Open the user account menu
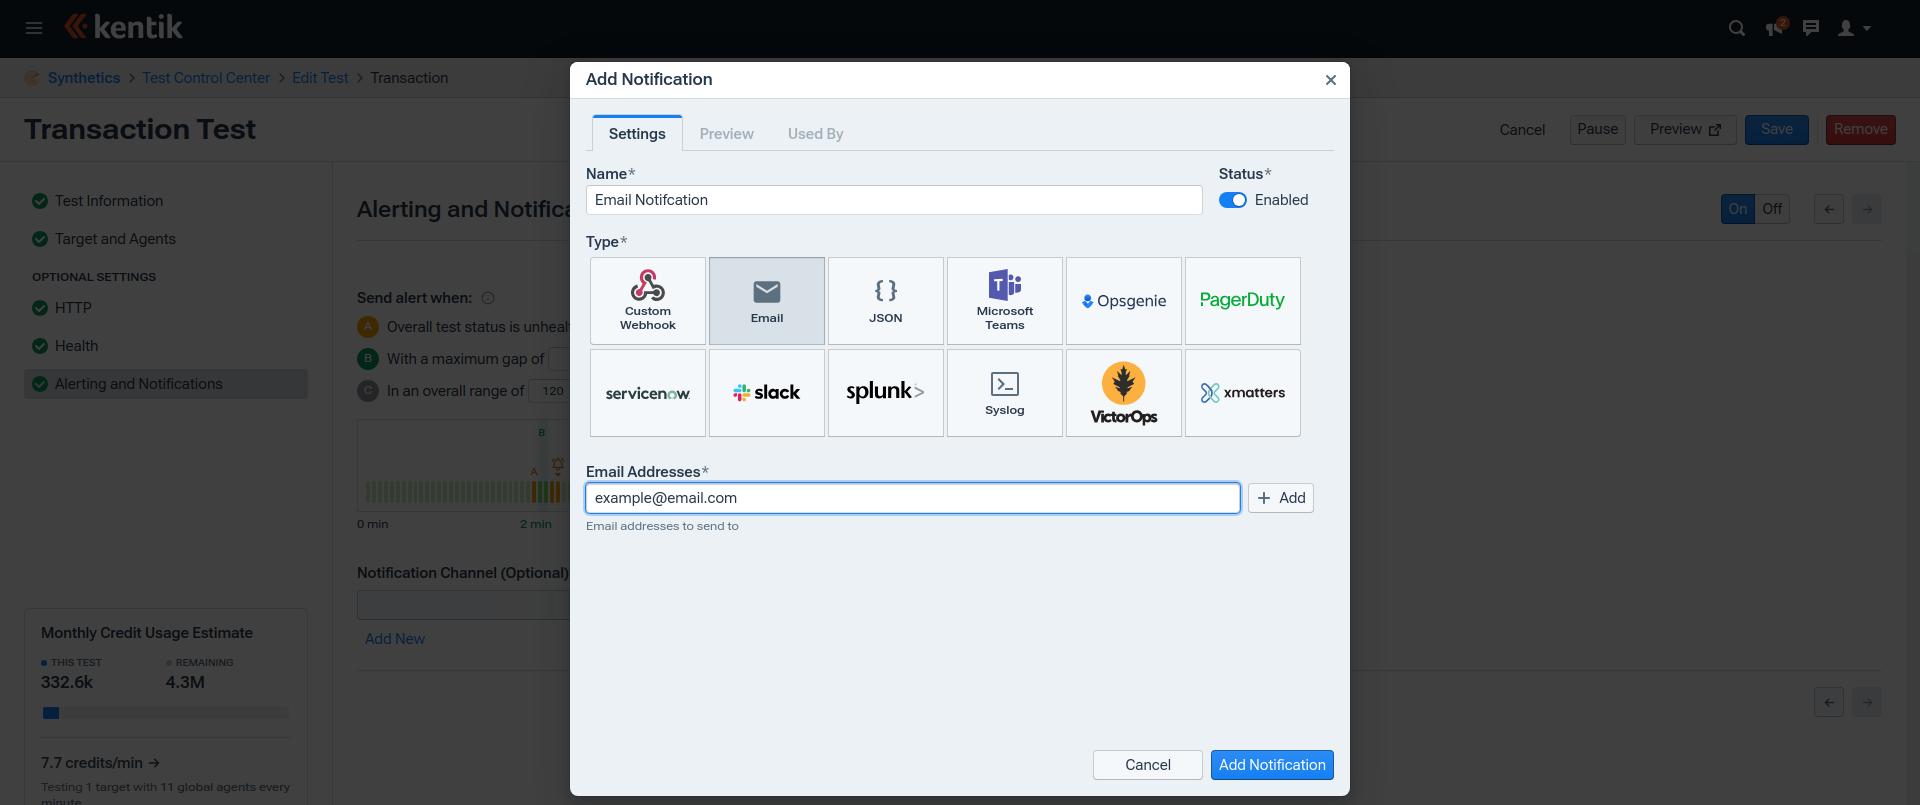This screenshot has width=1920, height=805. click(x=1854, y=28)
